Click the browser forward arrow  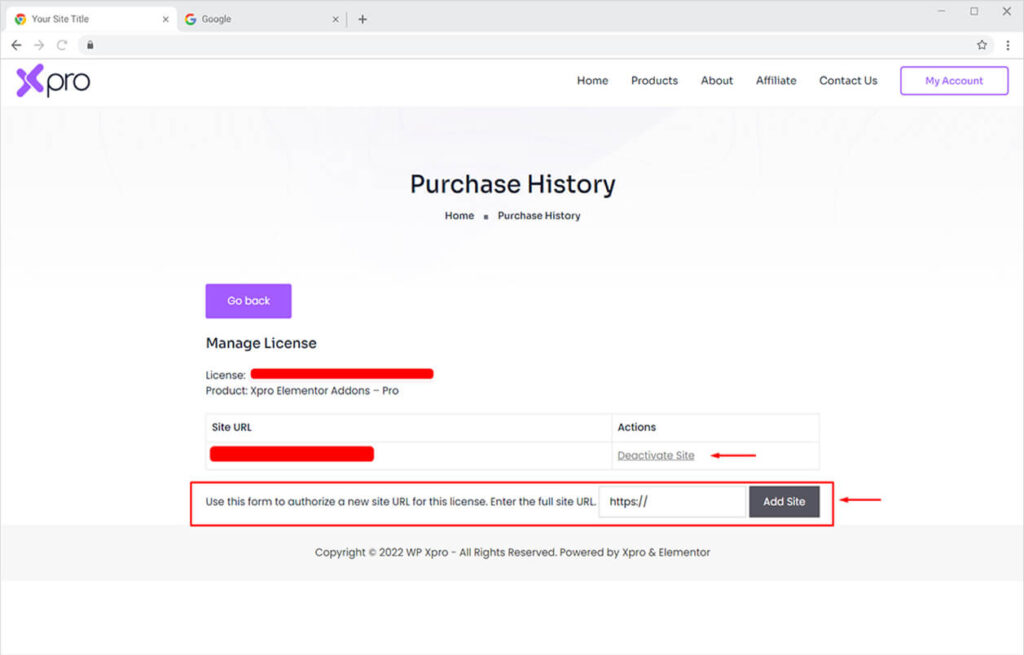click(39, 45)
